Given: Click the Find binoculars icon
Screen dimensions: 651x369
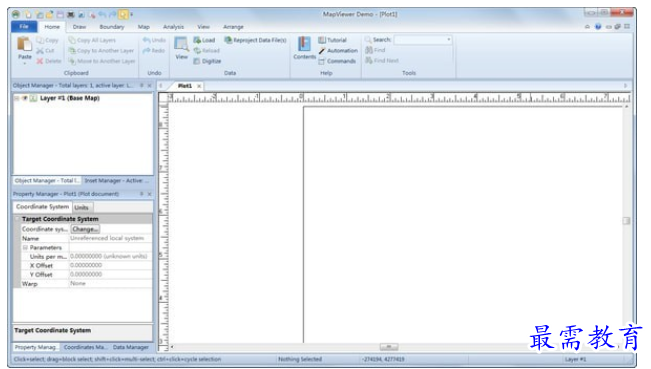Looking at the screenshot, I should pyautogui.click(x=369, y=50).
